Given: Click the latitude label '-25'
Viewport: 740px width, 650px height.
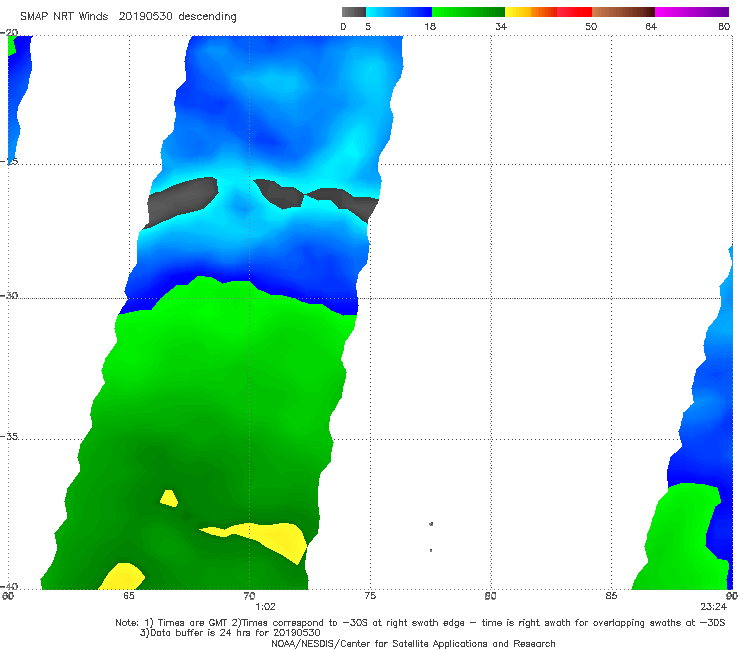Looking at the screenshot, I should [x=10, y=161].
